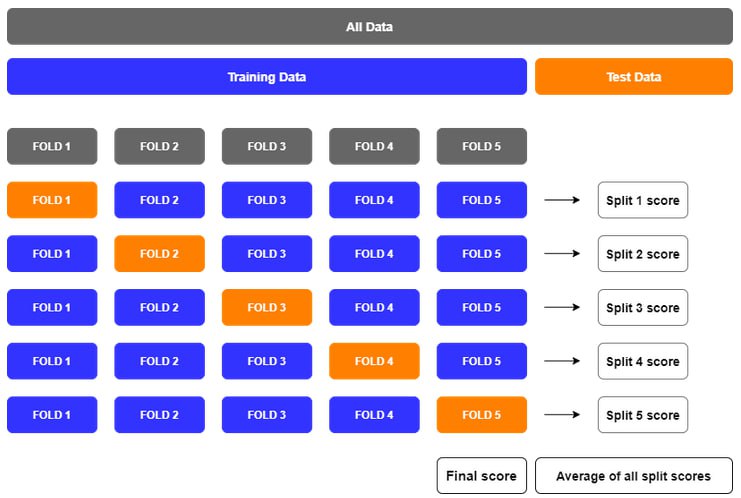This screenshot has height=498, width=741.
Task: Click the Split 4 score box
Action: pyautogui.click(x=643, y=361)
